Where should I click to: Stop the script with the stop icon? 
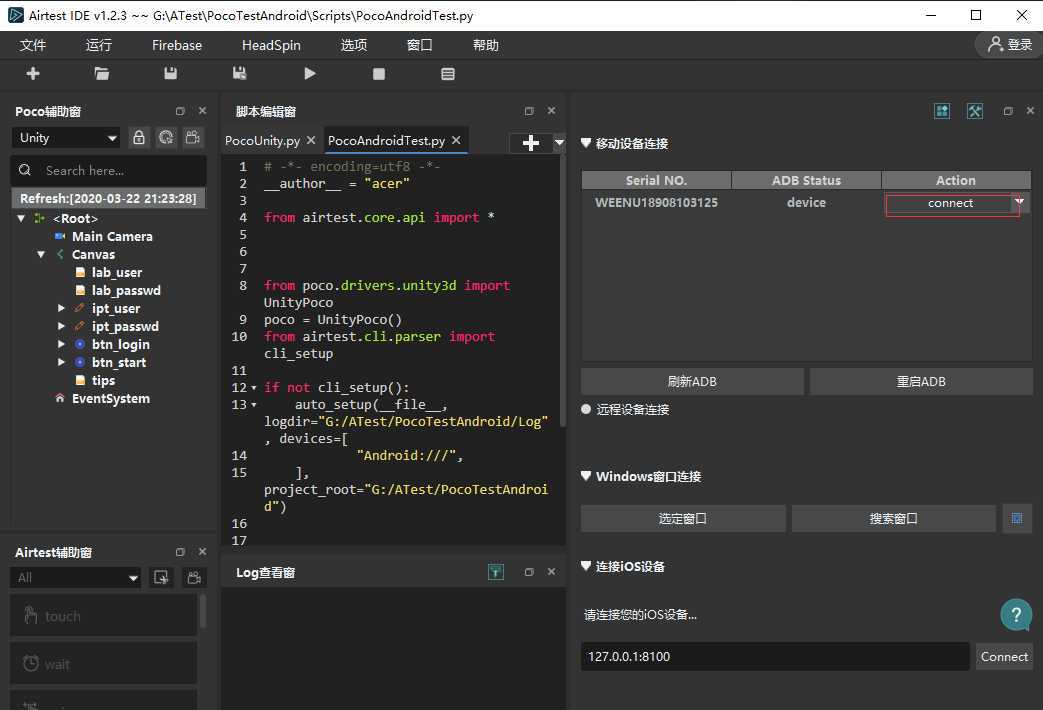point(379,74)
